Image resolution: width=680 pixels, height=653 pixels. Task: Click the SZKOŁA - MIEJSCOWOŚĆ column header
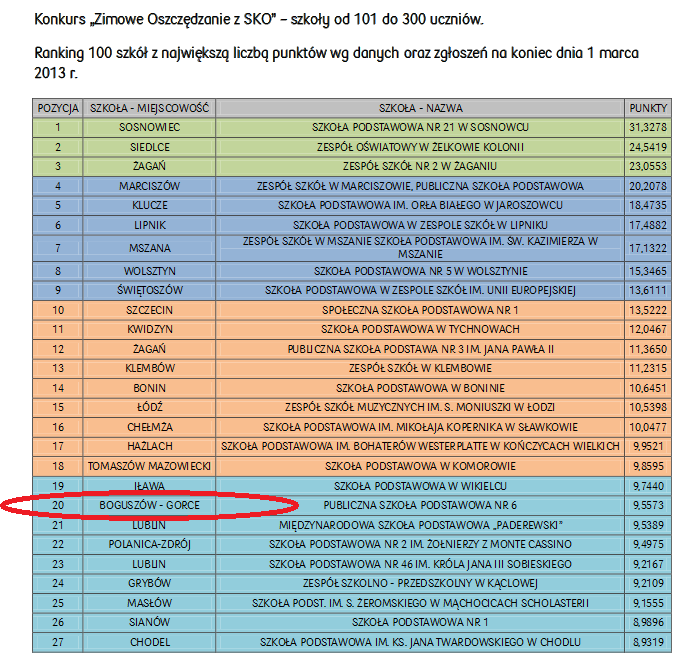coord(149,108)
